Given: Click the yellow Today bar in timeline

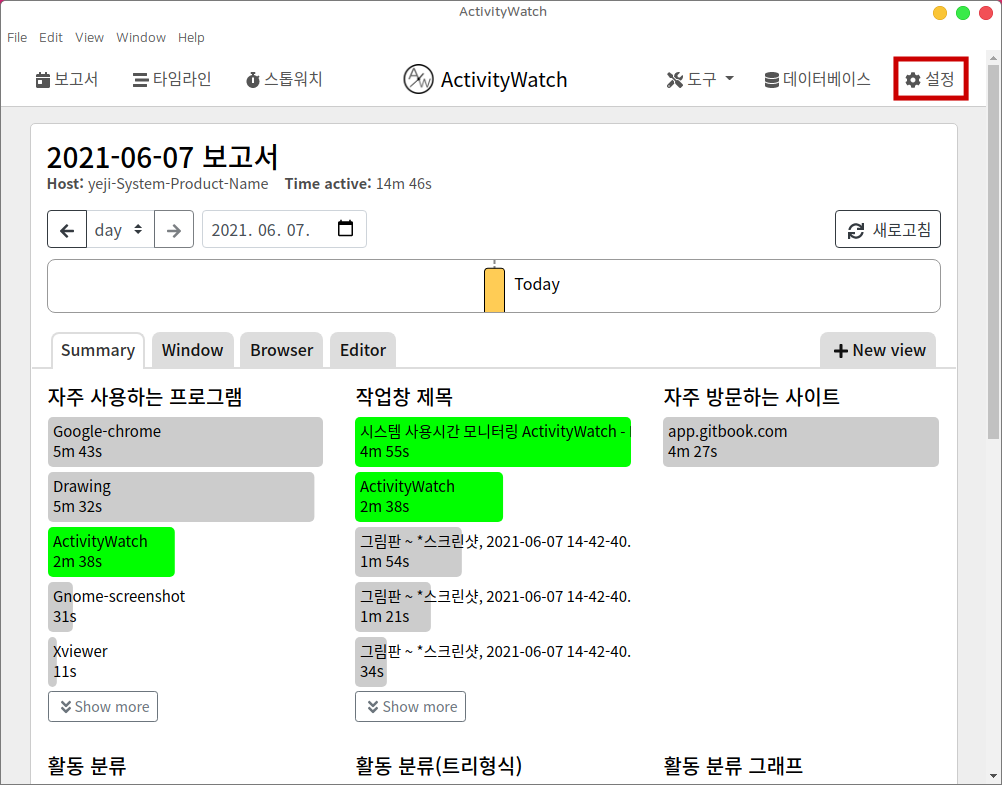Looking at the screenshot, I should (494, 290).
